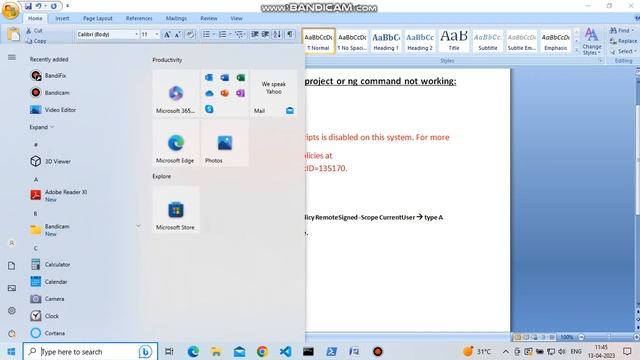Open Microsoft 365 tile
The height and width of the screenshot is (360, 640).
[176, 93]
